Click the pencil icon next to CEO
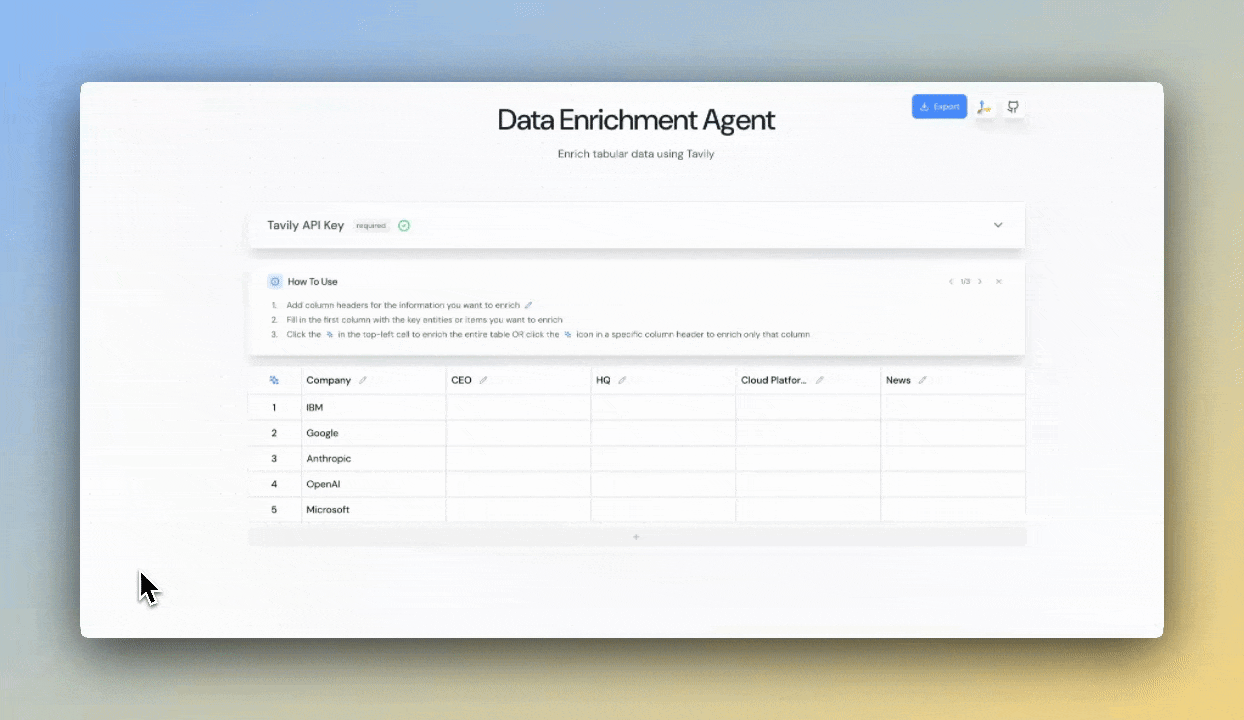Screen dimensions: 1244x720 [x=483, y=380]
